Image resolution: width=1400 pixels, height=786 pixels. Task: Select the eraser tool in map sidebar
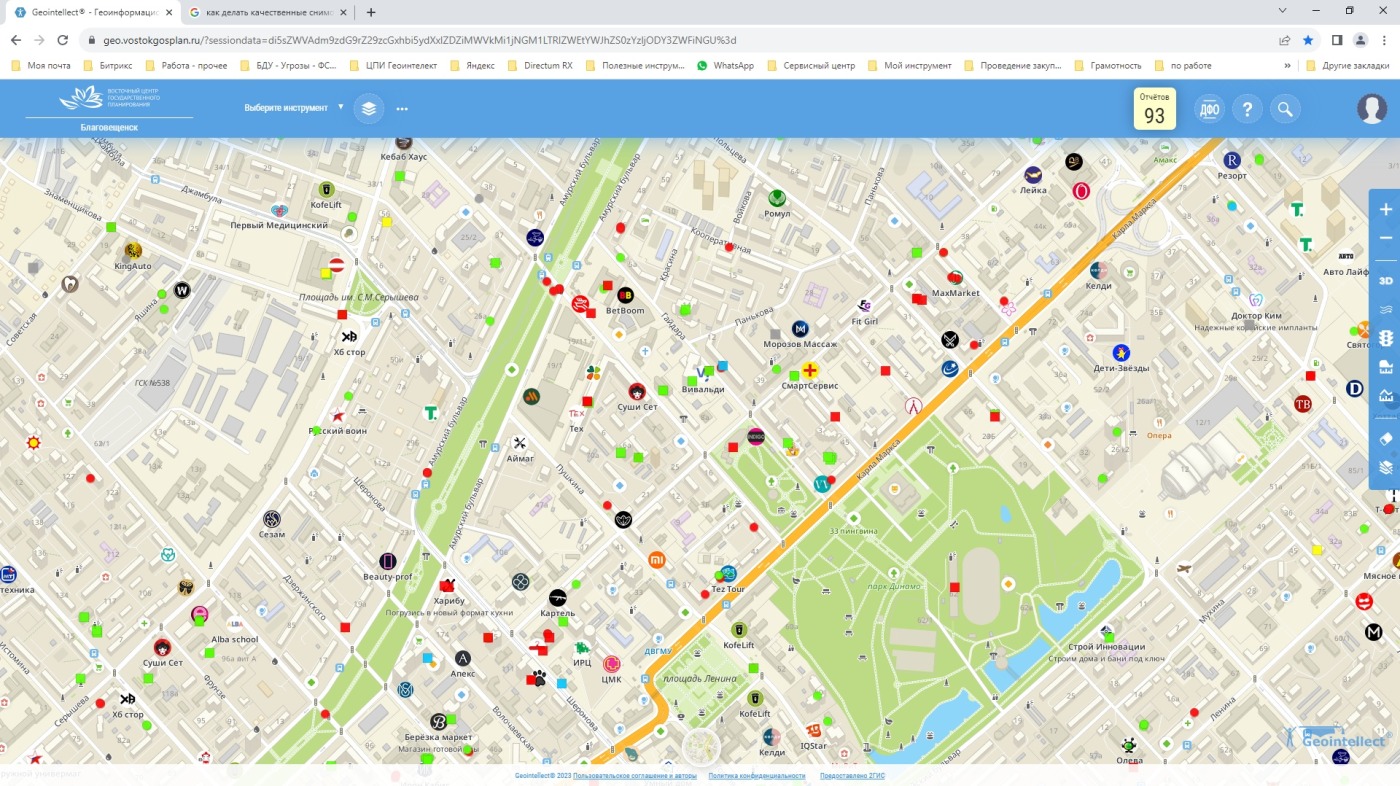click(x=1385, y=438)
